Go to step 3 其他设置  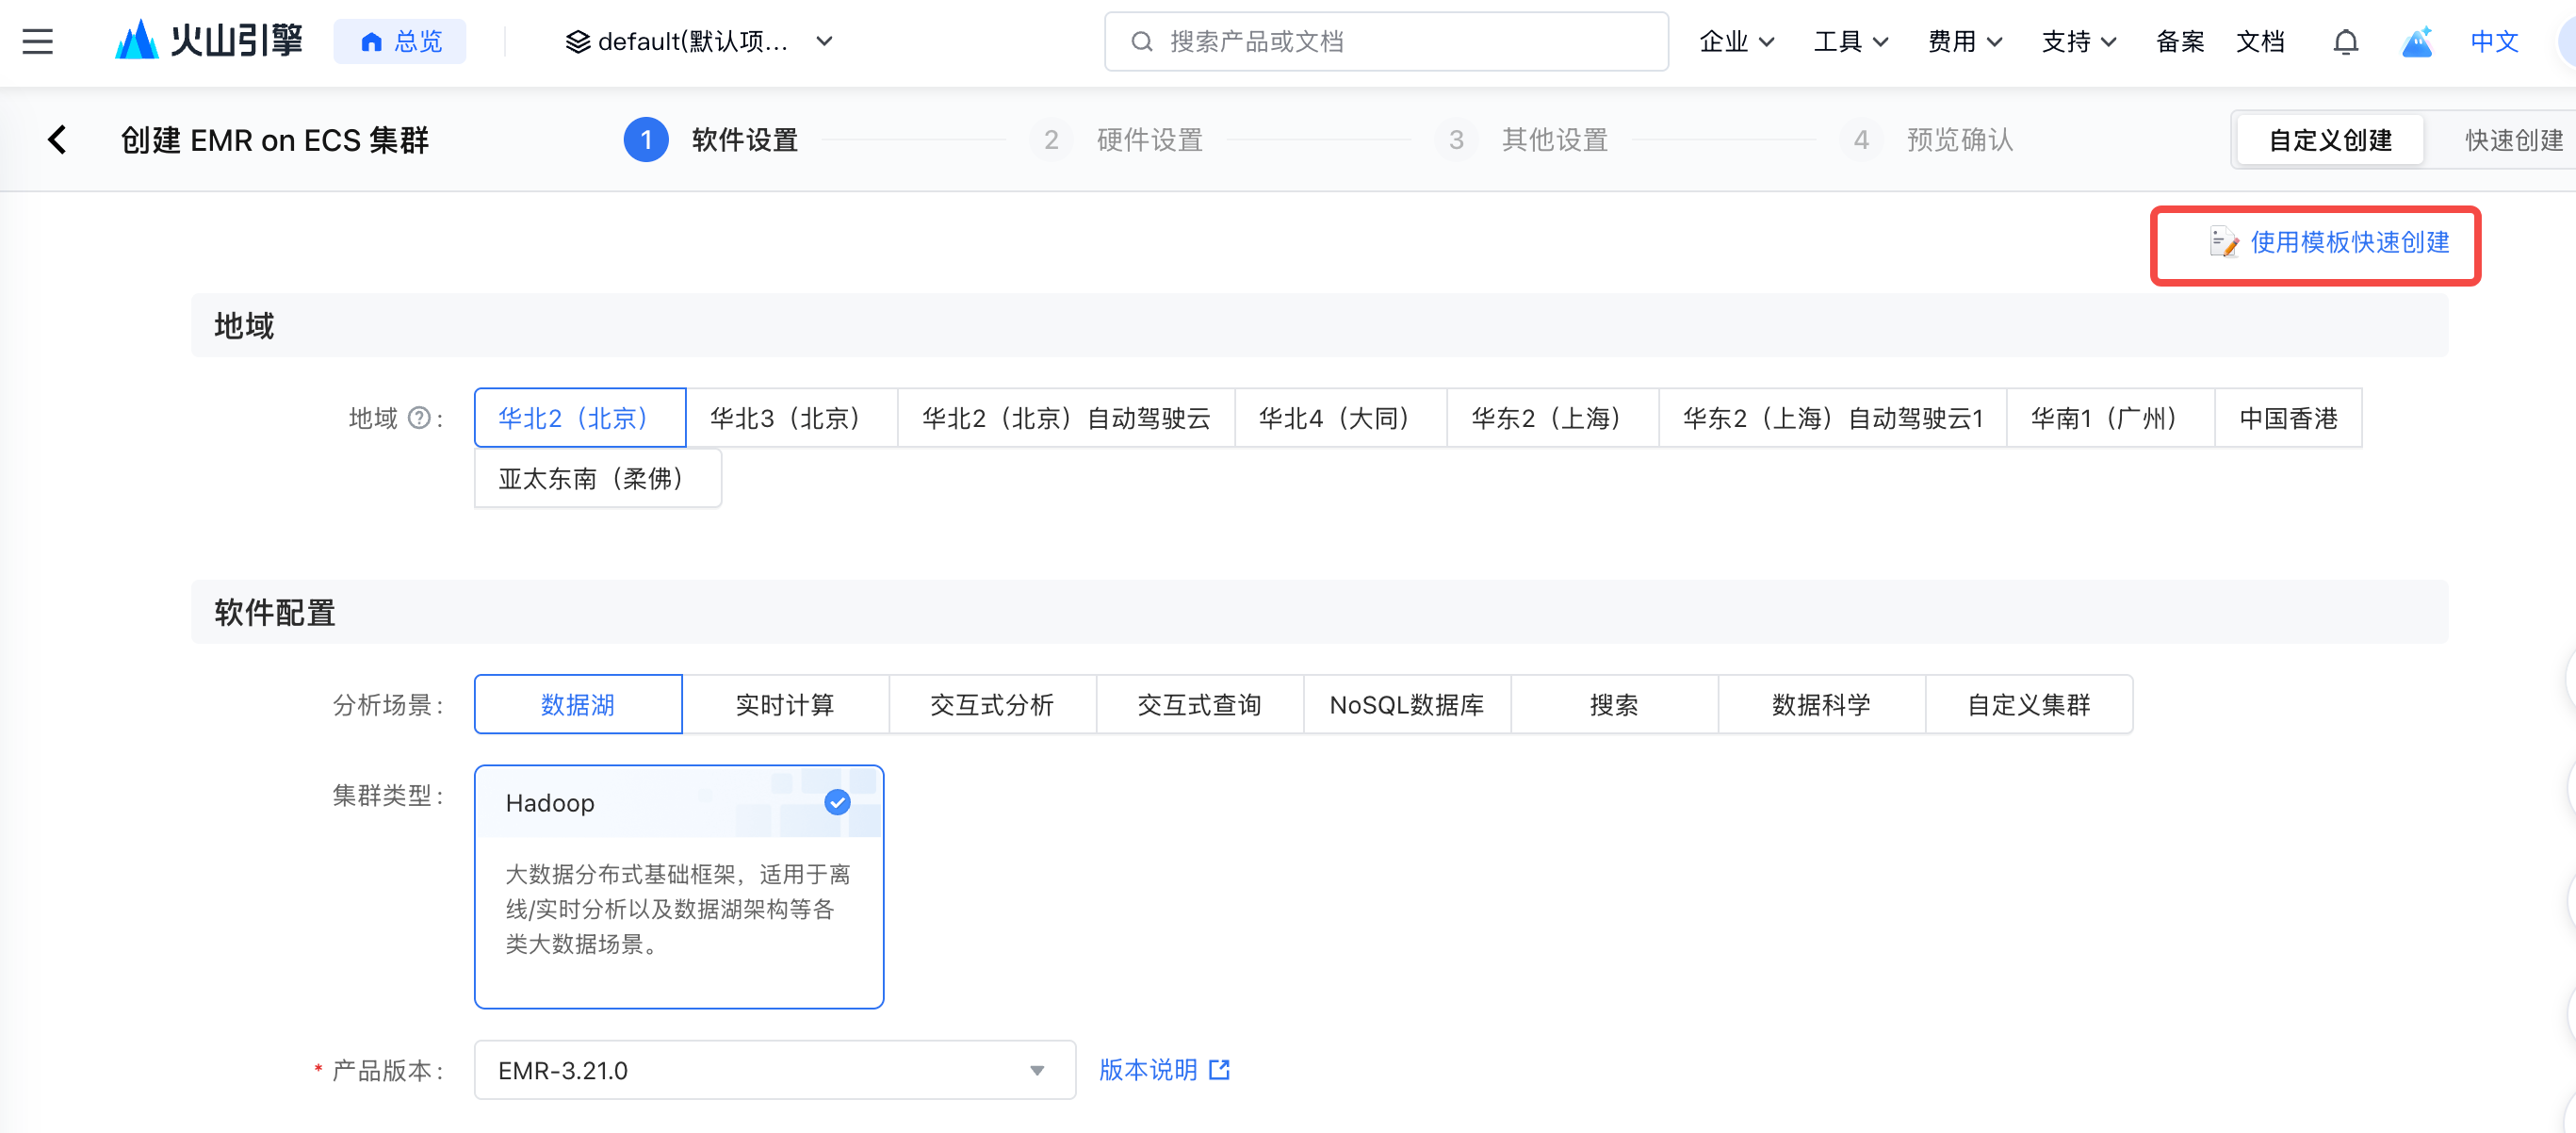1522,140
